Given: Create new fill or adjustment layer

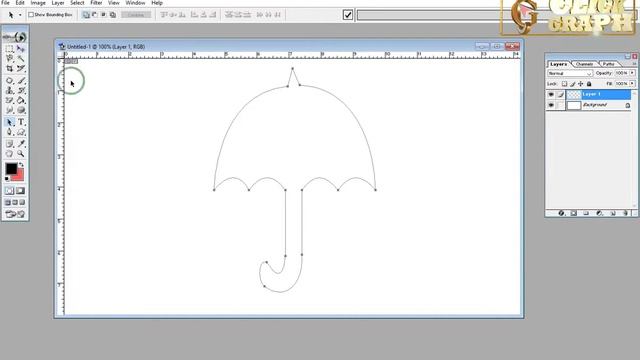Looking at the screenshot, I should 599,213.
